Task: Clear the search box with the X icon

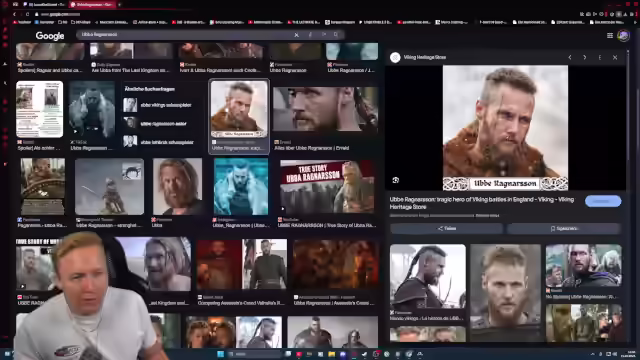Action: [x=296, y=35]
